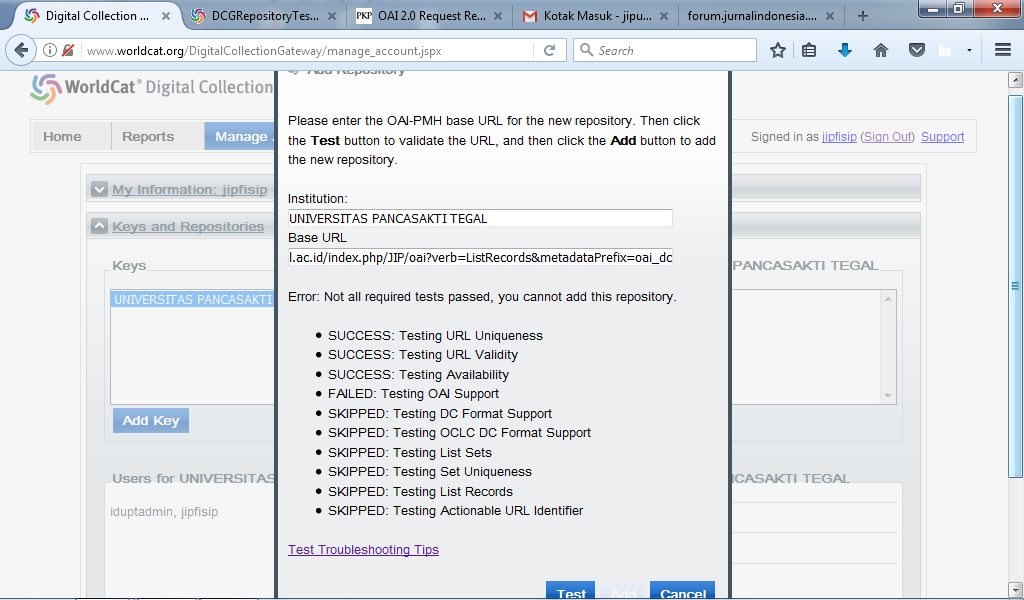Viewport: 1024px width, 600px height.
Task: Switch to the OAI 2.0 Request tab
Action: coord(430,16)
